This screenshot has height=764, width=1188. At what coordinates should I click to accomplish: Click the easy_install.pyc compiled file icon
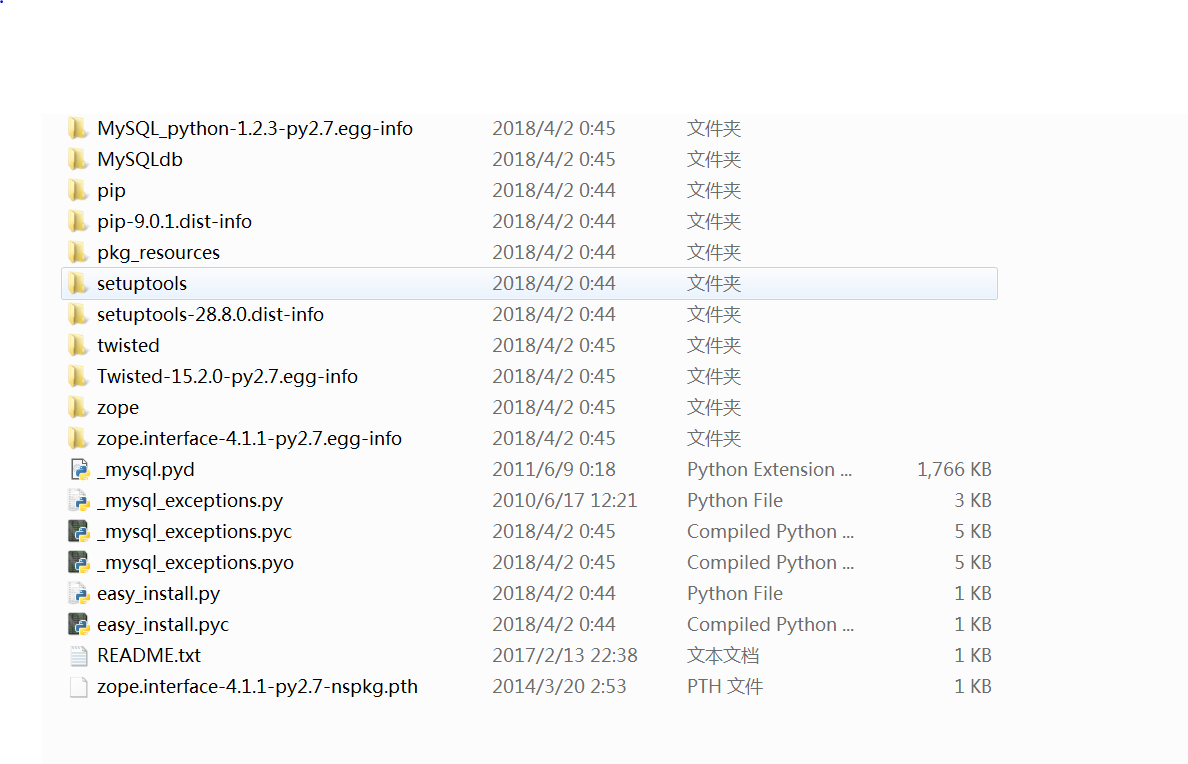[79, 625]
